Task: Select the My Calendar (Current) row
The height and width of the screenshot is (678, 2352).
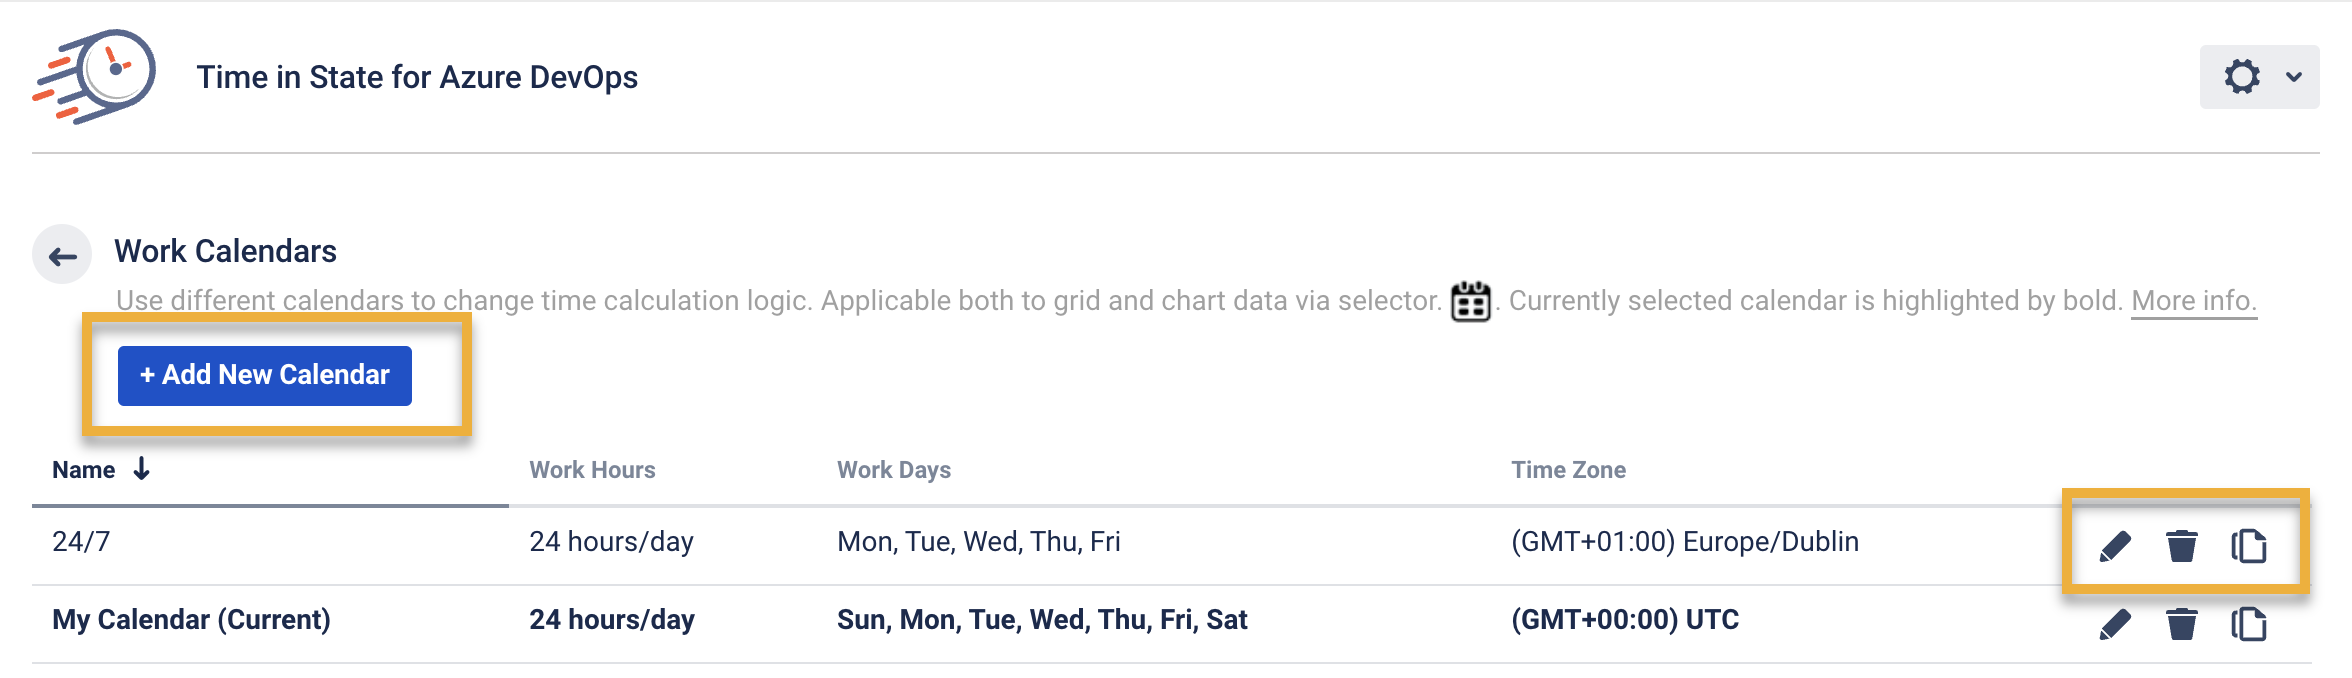Action: 191,620
